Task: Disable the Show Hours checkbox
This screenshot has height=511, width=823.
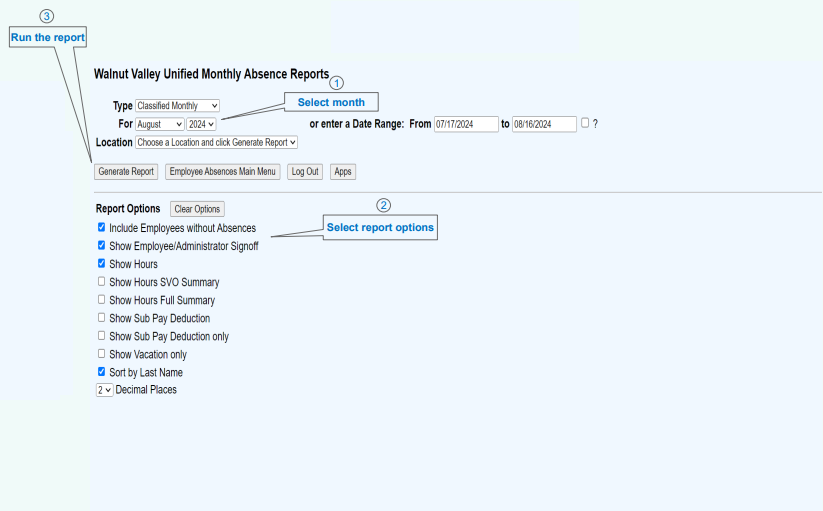Action: click(x=101, y=264)
